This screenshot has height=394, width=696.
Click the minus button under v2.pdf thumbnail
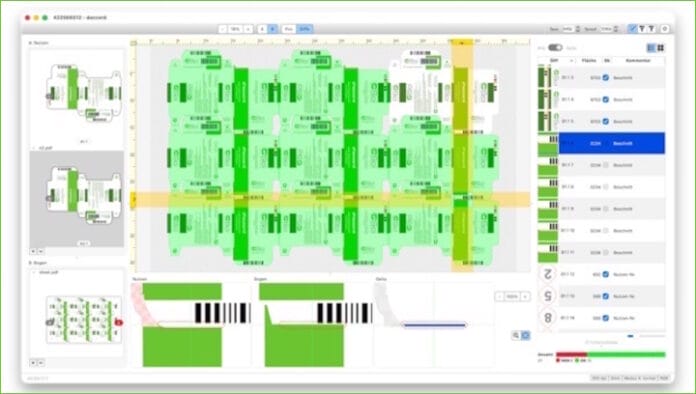click(40, 251)
